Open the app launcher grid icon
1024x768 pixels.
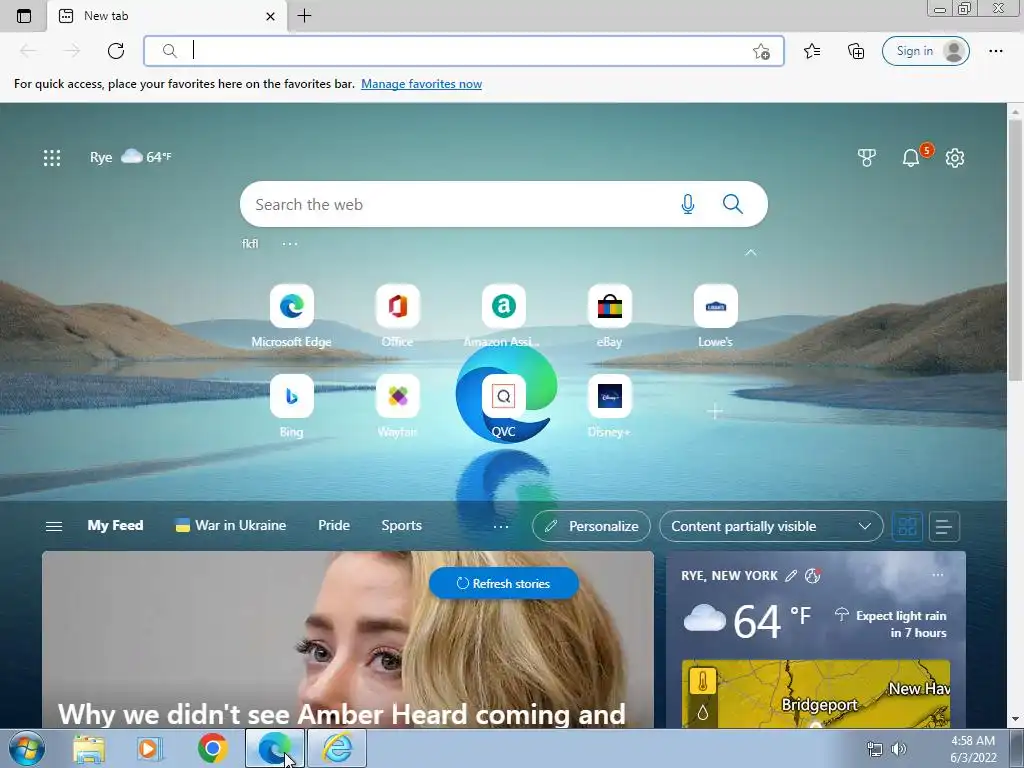tap(52, 157)
